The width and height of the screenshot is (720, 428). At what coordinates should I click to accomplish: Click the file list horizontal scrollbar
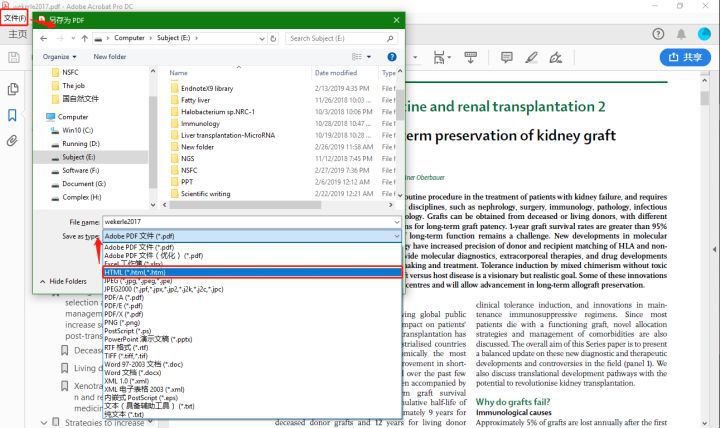click(x=246, y=205)
